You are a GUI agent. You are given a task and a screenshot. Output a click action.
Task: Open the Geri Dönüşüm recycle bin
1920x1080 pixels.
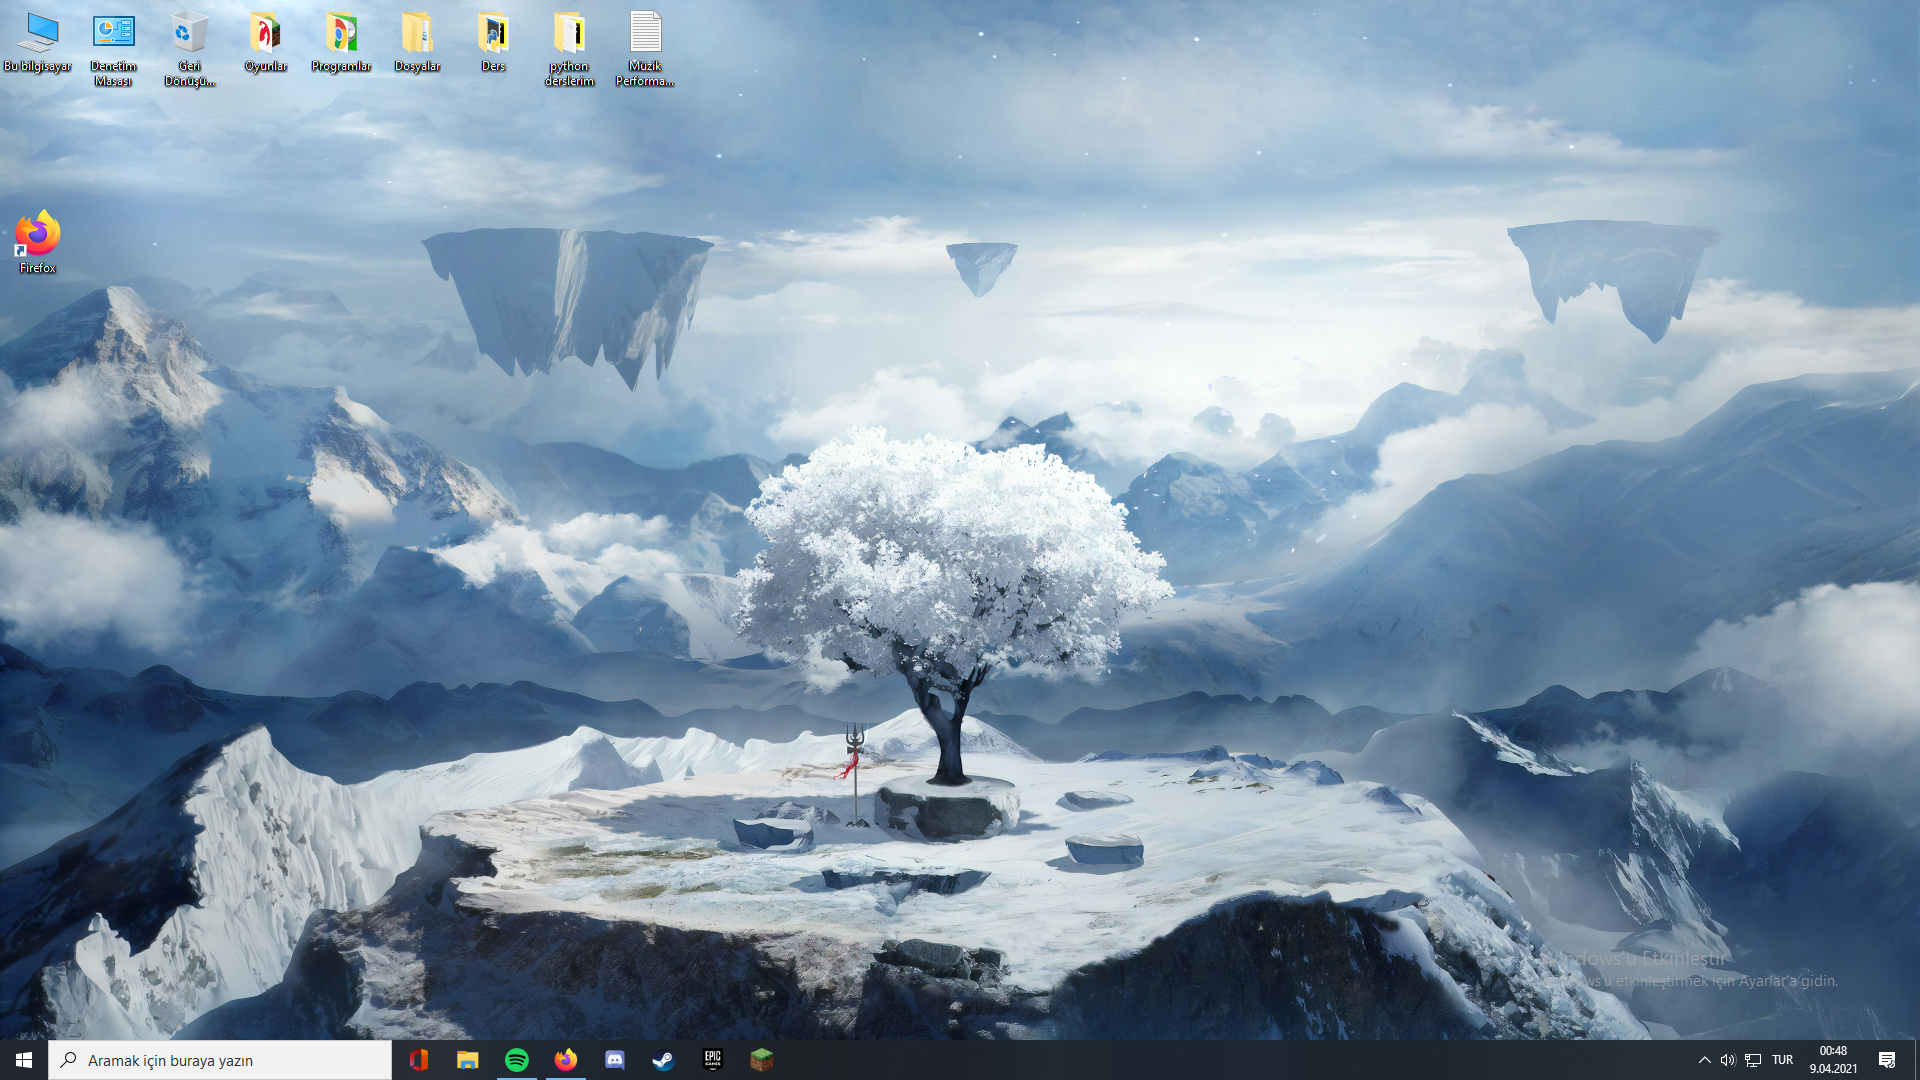point(189,48)
